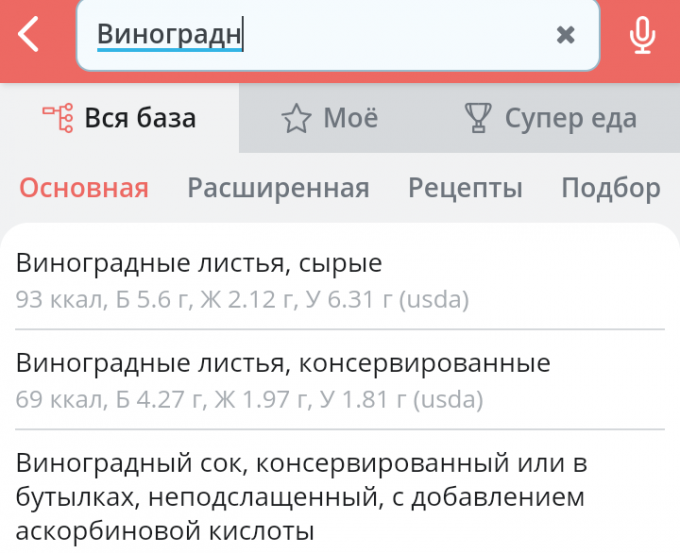Open Виноградные листья, сырые entry
This screenshot has height=553, width=680.
coord(340,280)
